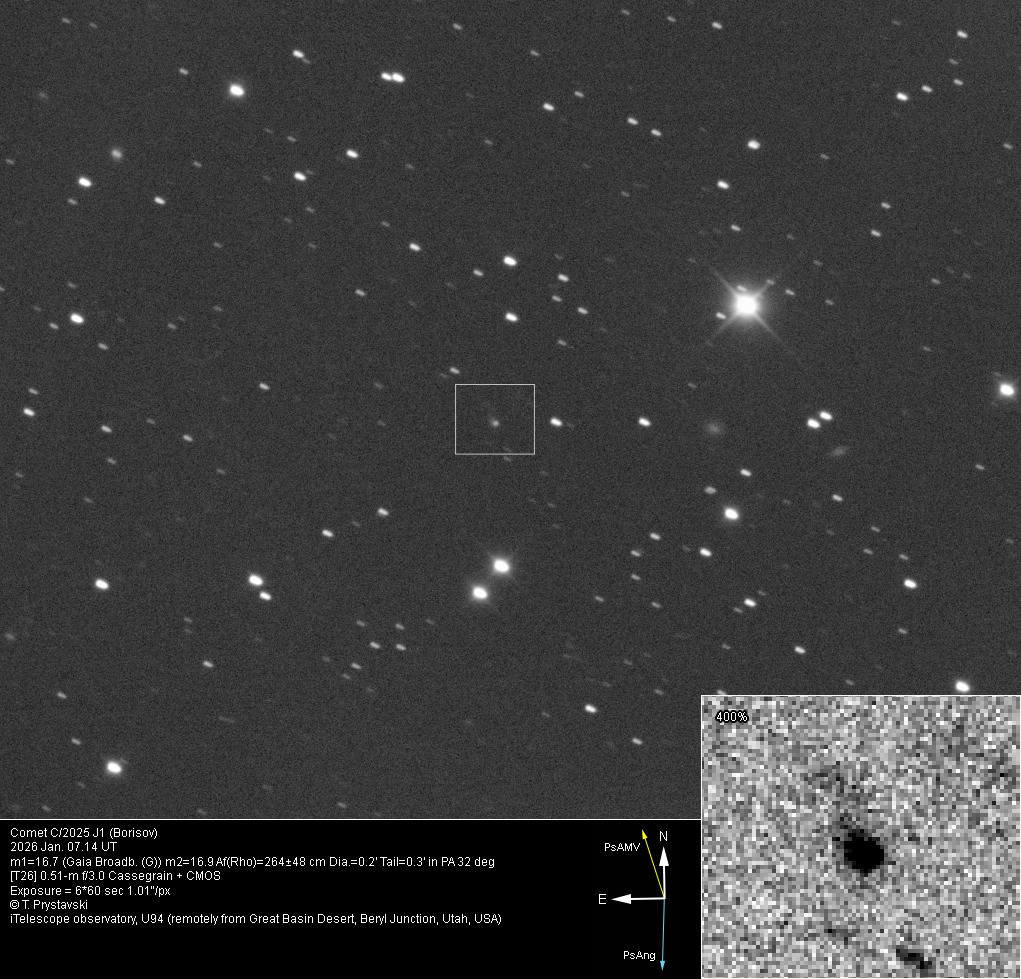Click the 2026 Jan. 07.14 UT date

tap(64, 846)
